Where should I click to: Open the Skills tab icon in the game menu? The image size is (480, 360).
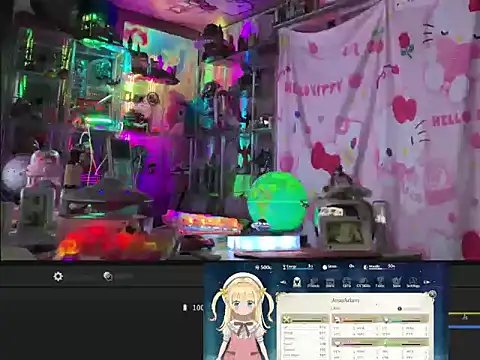click(363, 283)
